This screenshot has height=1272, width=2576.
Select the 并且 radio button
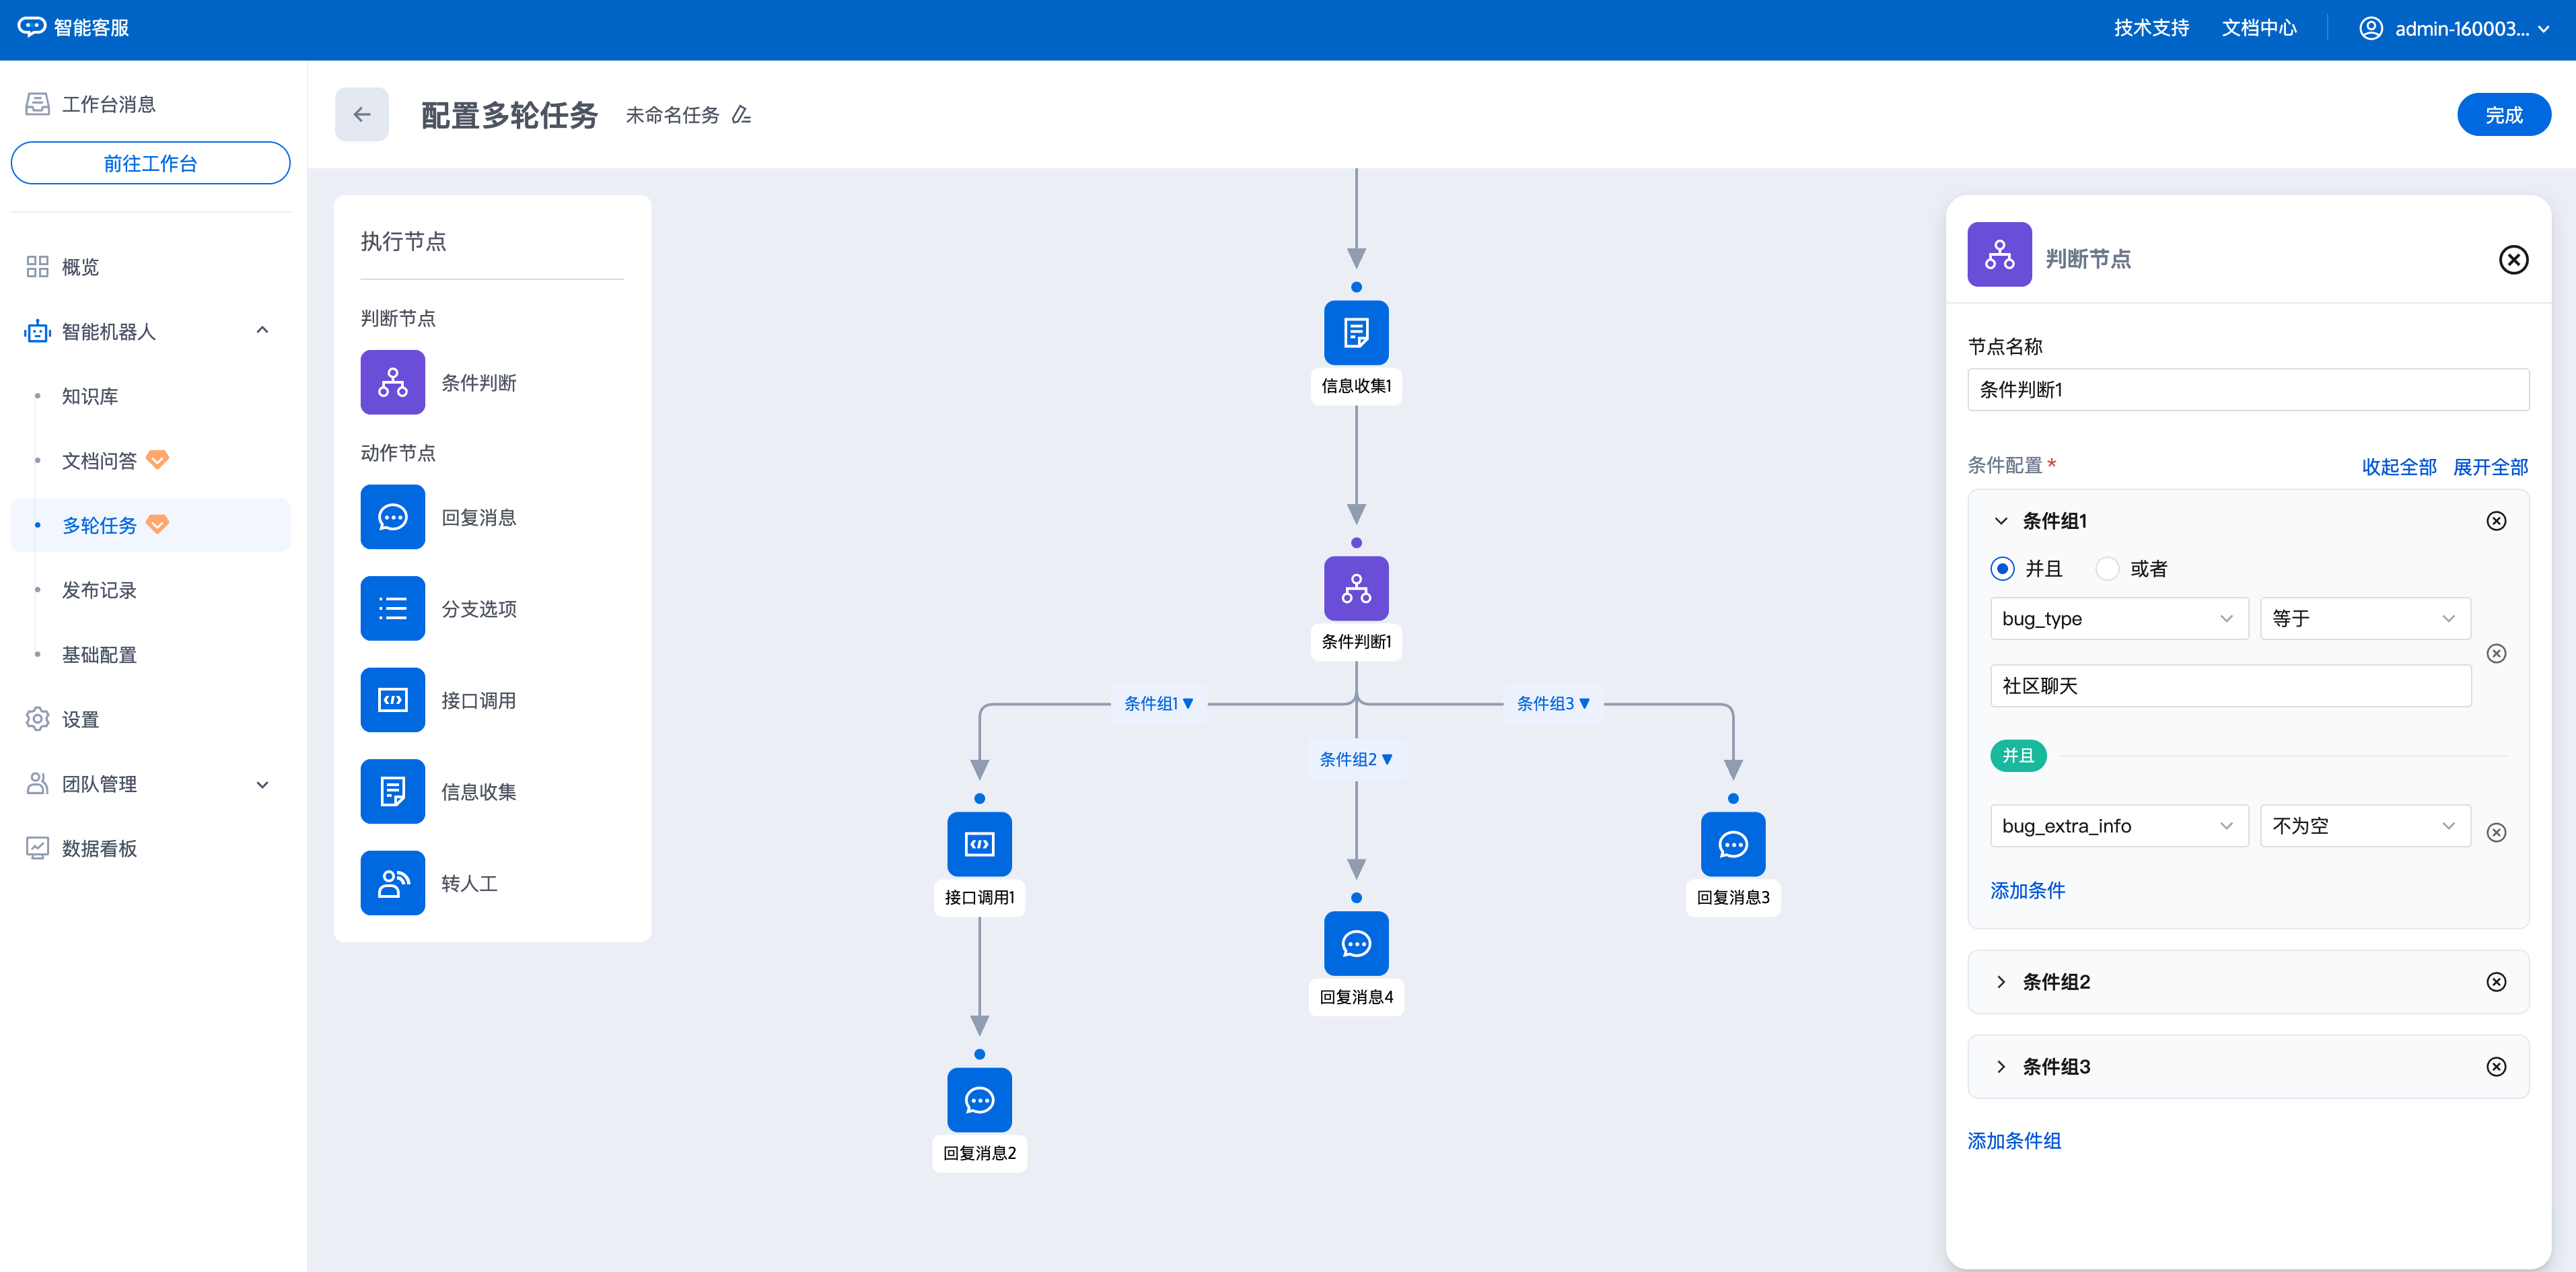click(2002, 569)
